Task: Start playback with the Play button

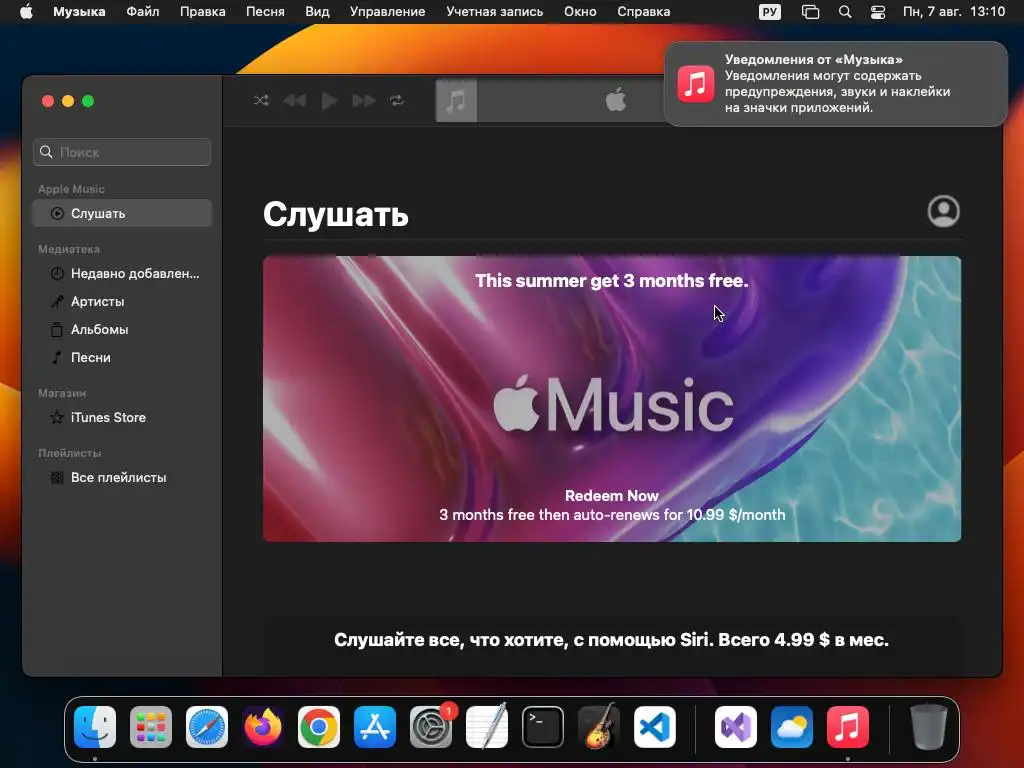Action: [330, 101]
